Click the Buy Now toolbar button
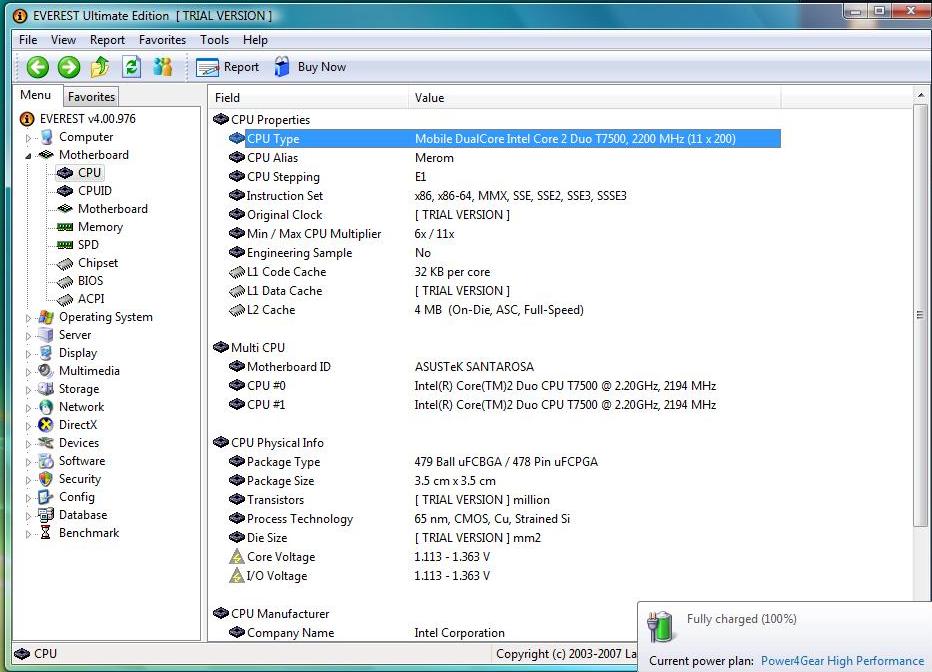The image size is (932, 672). (x=310, y=67)
